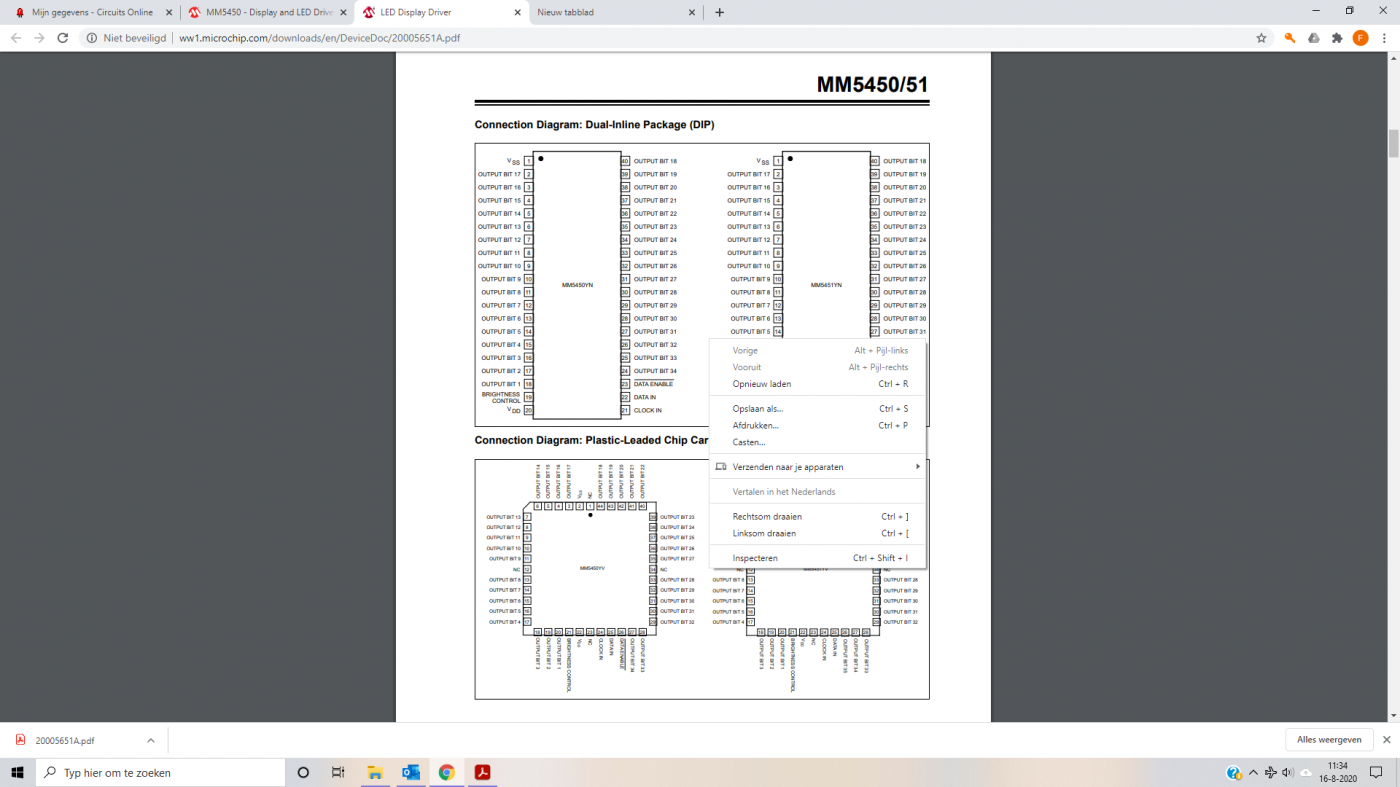This screenshot has height=787, width=1400.
Task: Open the orange key extension
Action: (x=1290, y=38)
